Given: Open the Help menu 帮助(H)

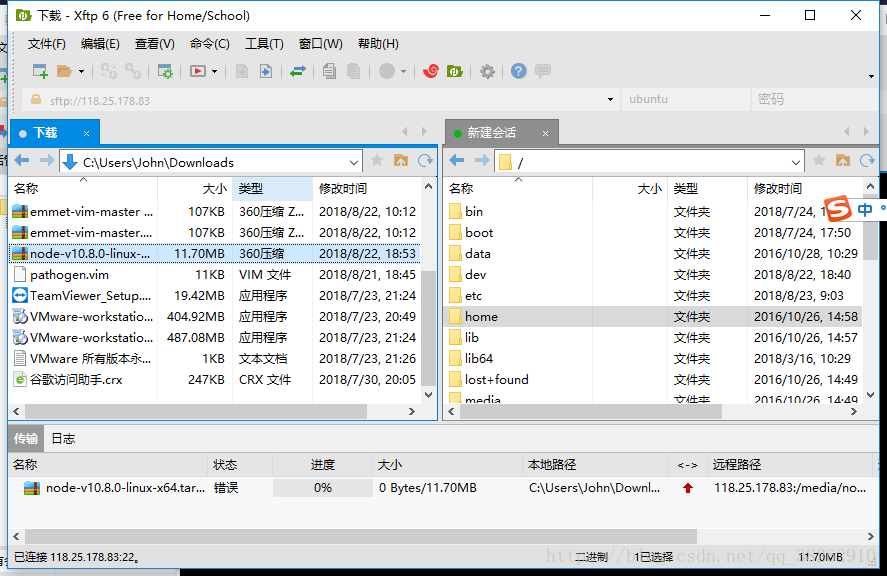Looking at the screenshot, I should click(x=378, y=44).
